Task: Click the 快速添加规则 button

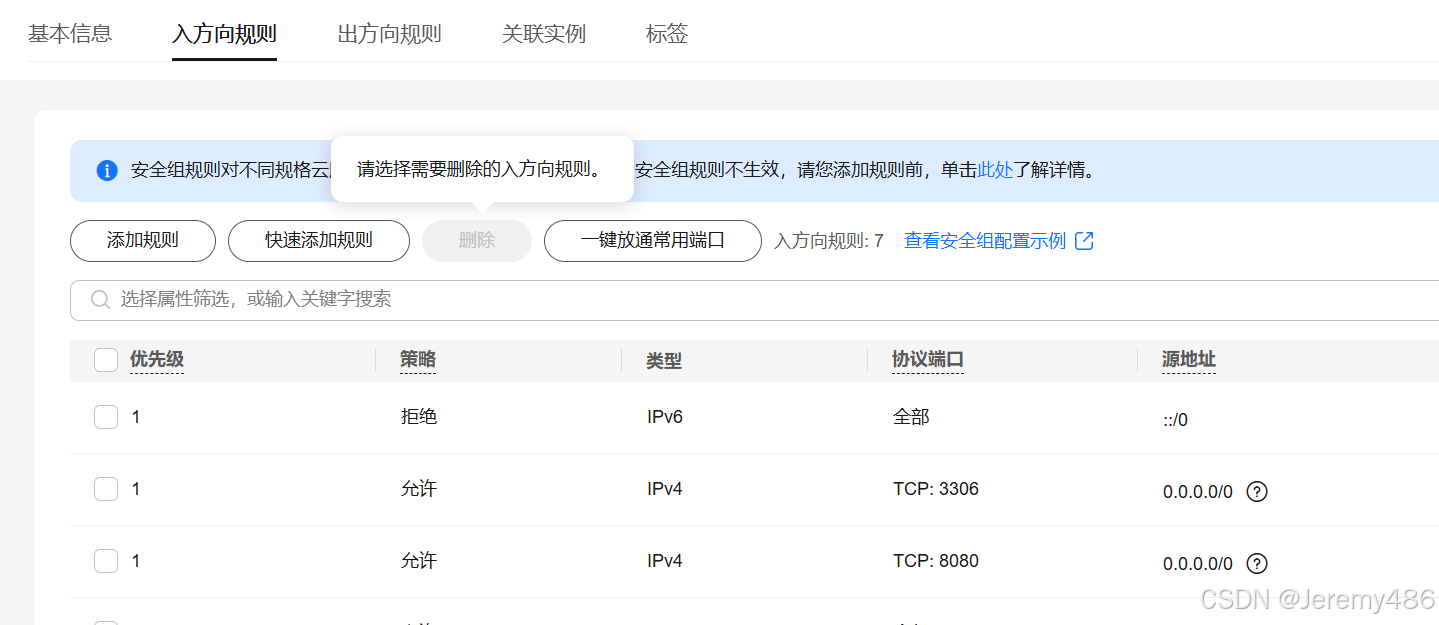Action: 319,241
